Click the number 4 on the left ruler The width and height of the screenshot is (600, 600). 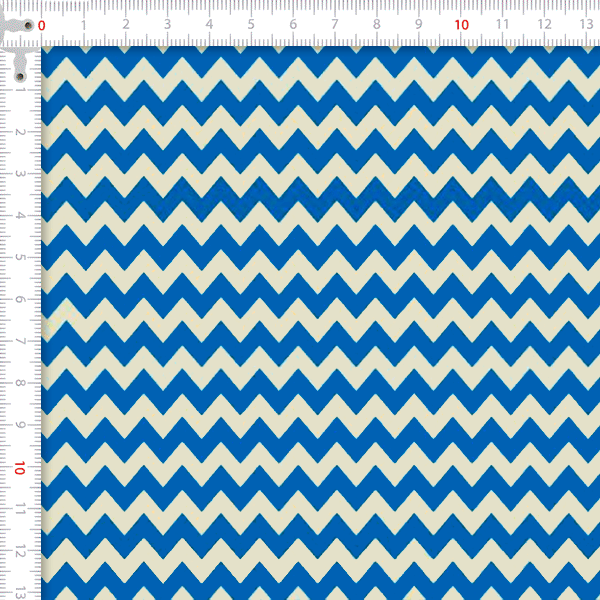(x=20, y=216)
